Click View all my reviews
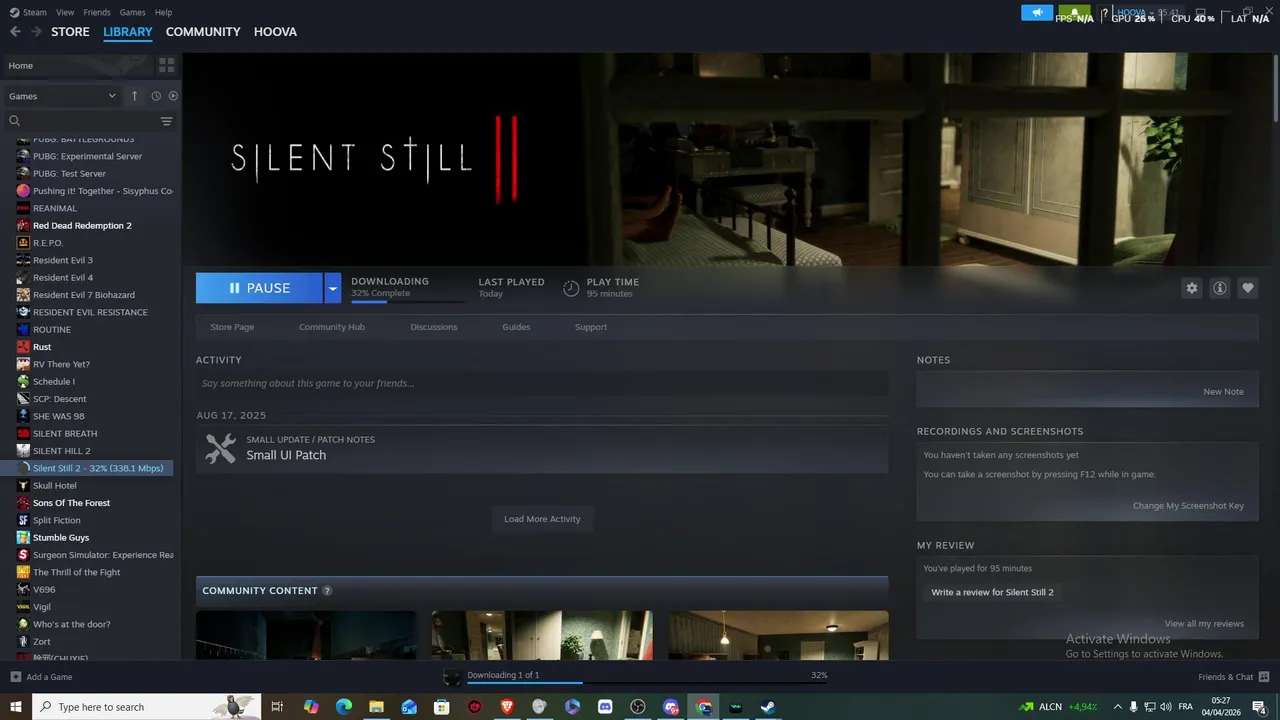Image resolution: width=1280 pixels, height=720 pixels. click(1204, 624)
